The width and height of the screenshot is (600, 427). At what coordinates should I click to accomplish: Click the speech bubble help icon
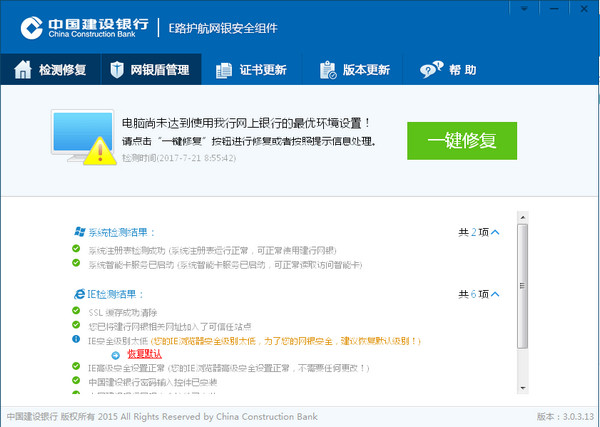(x=431, y=70)
